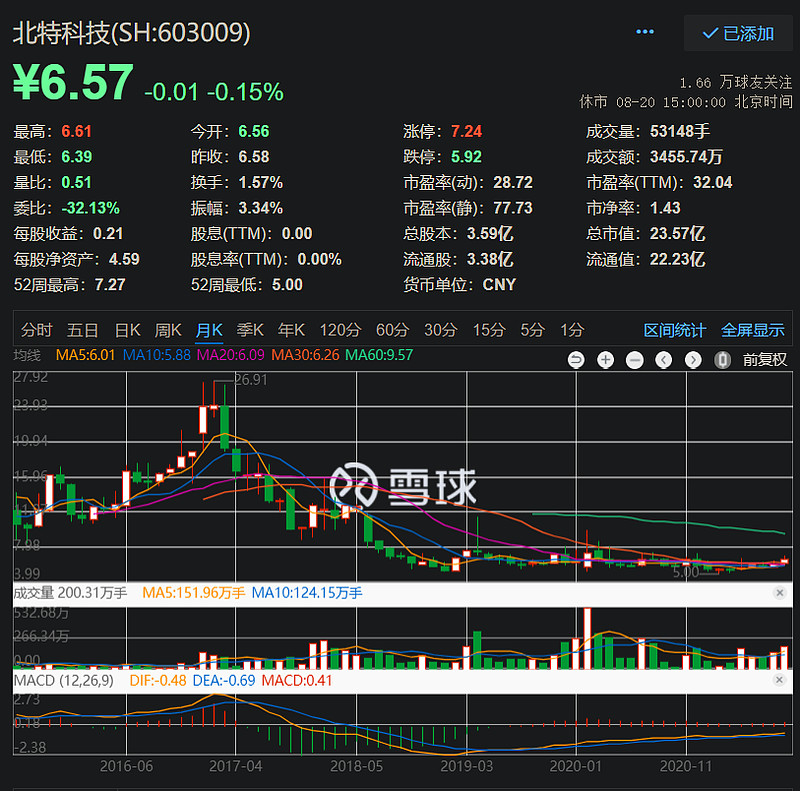Click the stock title 北特科技(SH:603009)
The image size is (800, 791).
(132, 33)
